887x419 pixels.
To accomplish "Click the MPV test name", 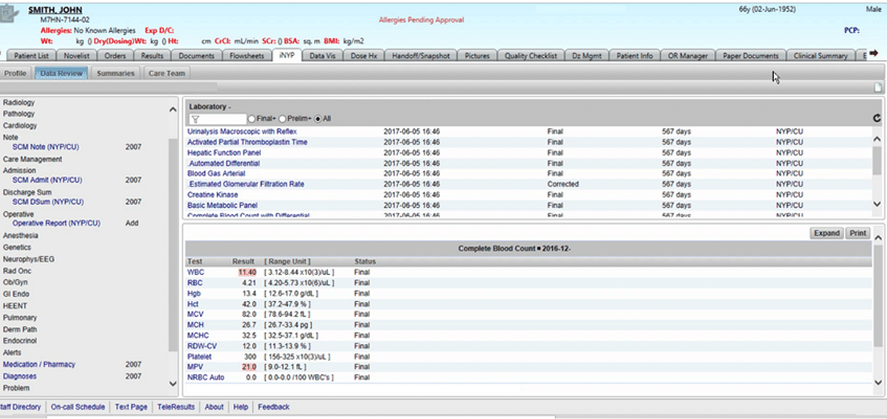I will (x=195, y=367).
